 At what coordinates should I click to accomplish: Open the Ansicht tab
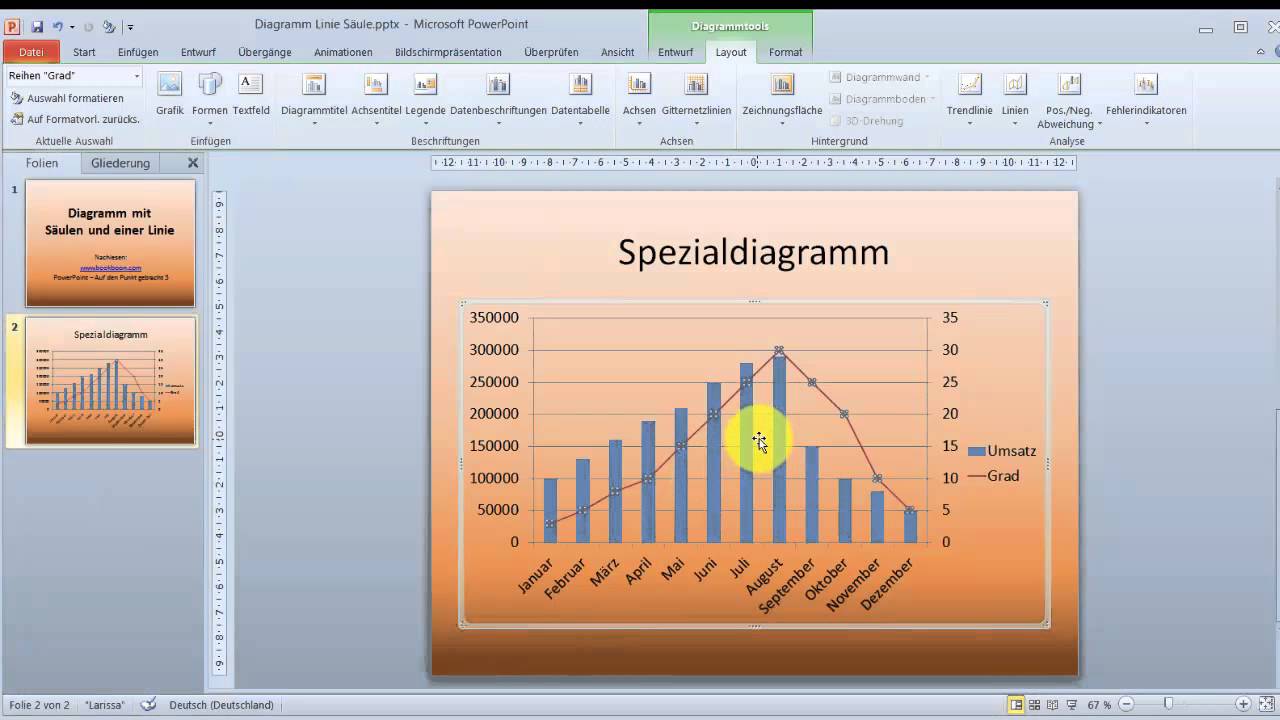(x=618, y=52)
